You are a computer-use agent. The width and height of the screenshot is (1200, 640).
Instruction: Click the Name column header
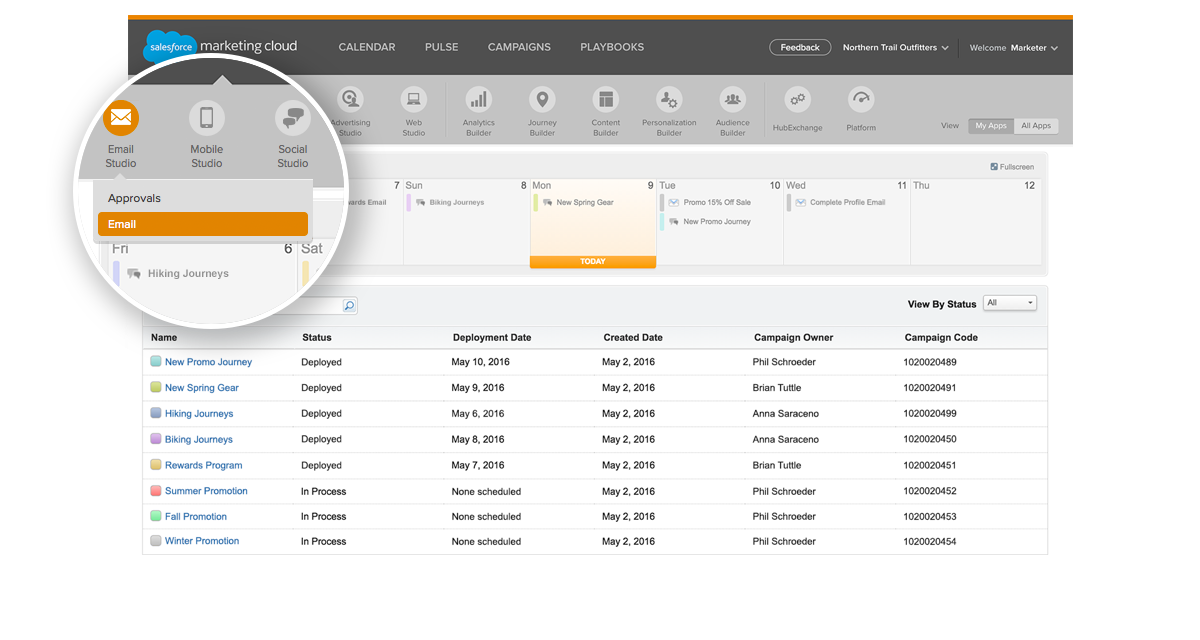164,338
